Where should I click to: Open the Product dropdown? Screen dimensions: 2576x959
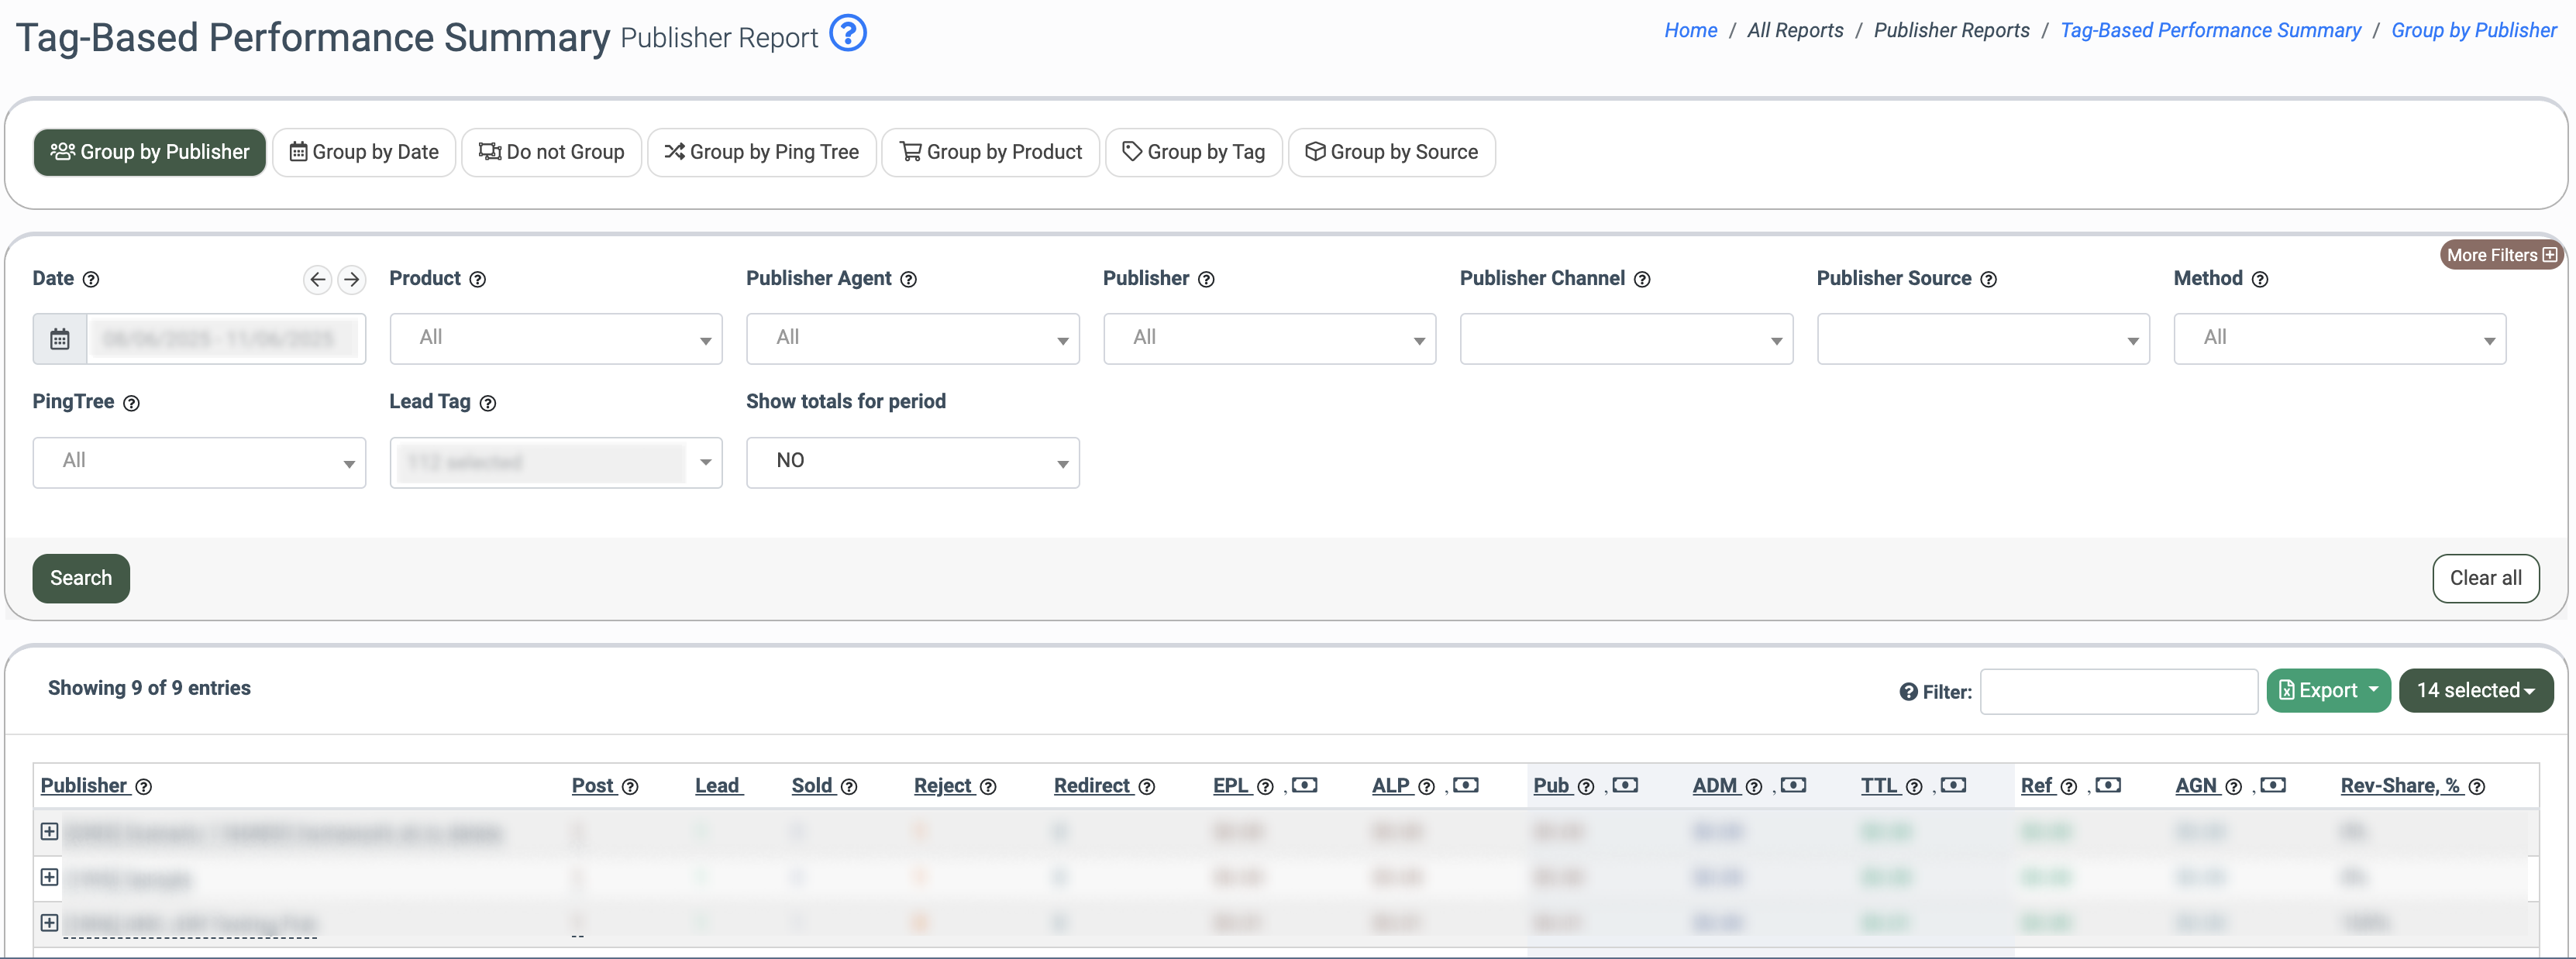556,339
